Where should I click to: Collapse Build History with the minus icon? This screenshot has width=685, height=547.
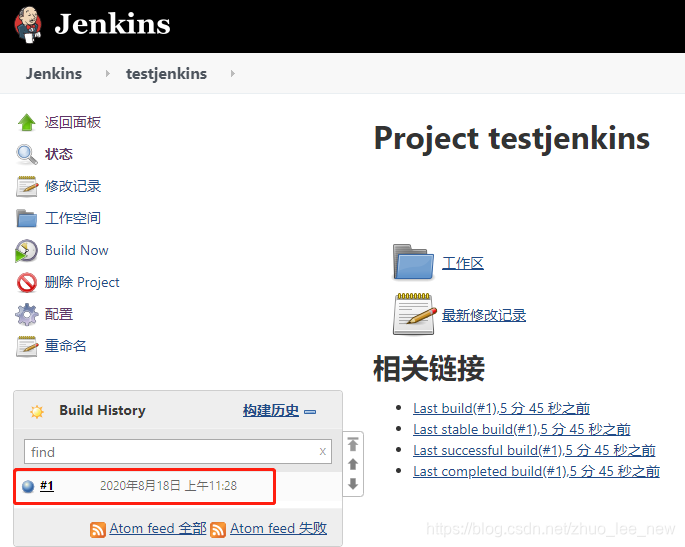coord(310,412)
